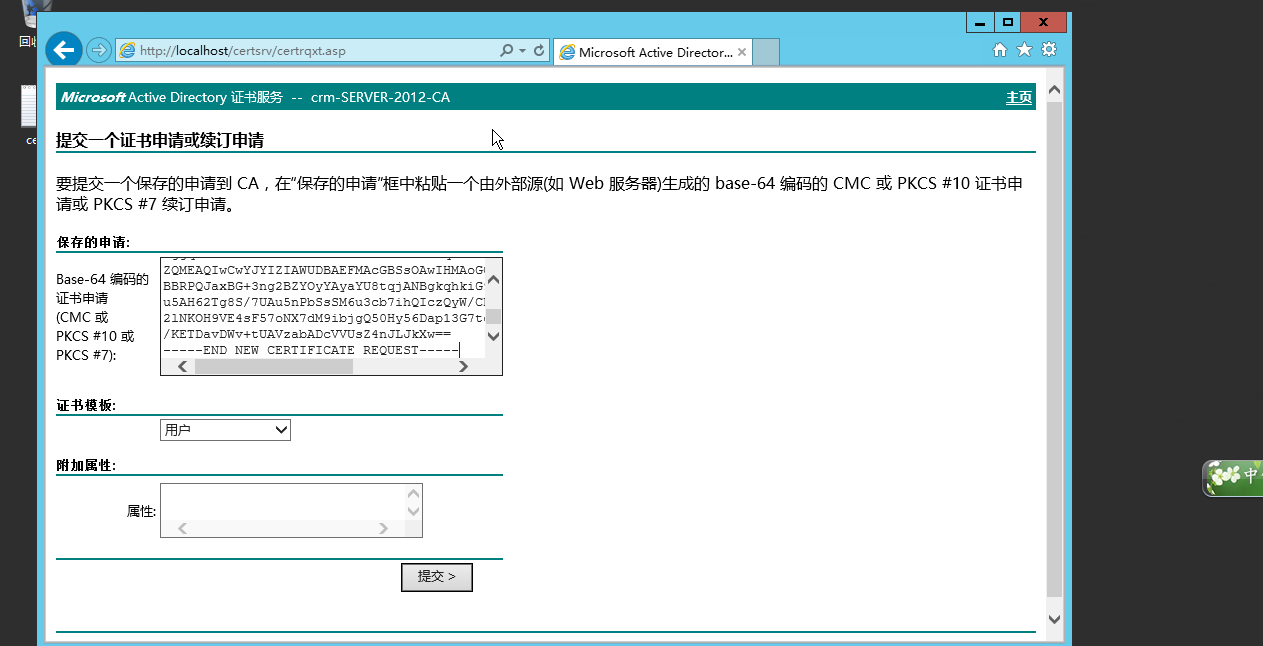Click inside the Base-64 certificate request textarea
Image resolution: width=1263 pixels, height=646 pixels.
coord(323,307)
